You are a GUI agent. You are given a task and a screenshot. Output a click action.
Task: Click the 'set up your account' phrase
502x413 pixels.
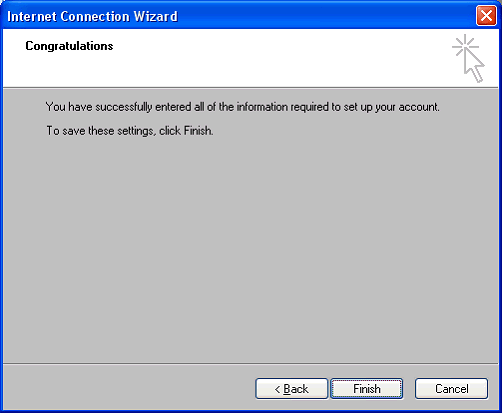(x=391, y=107)
